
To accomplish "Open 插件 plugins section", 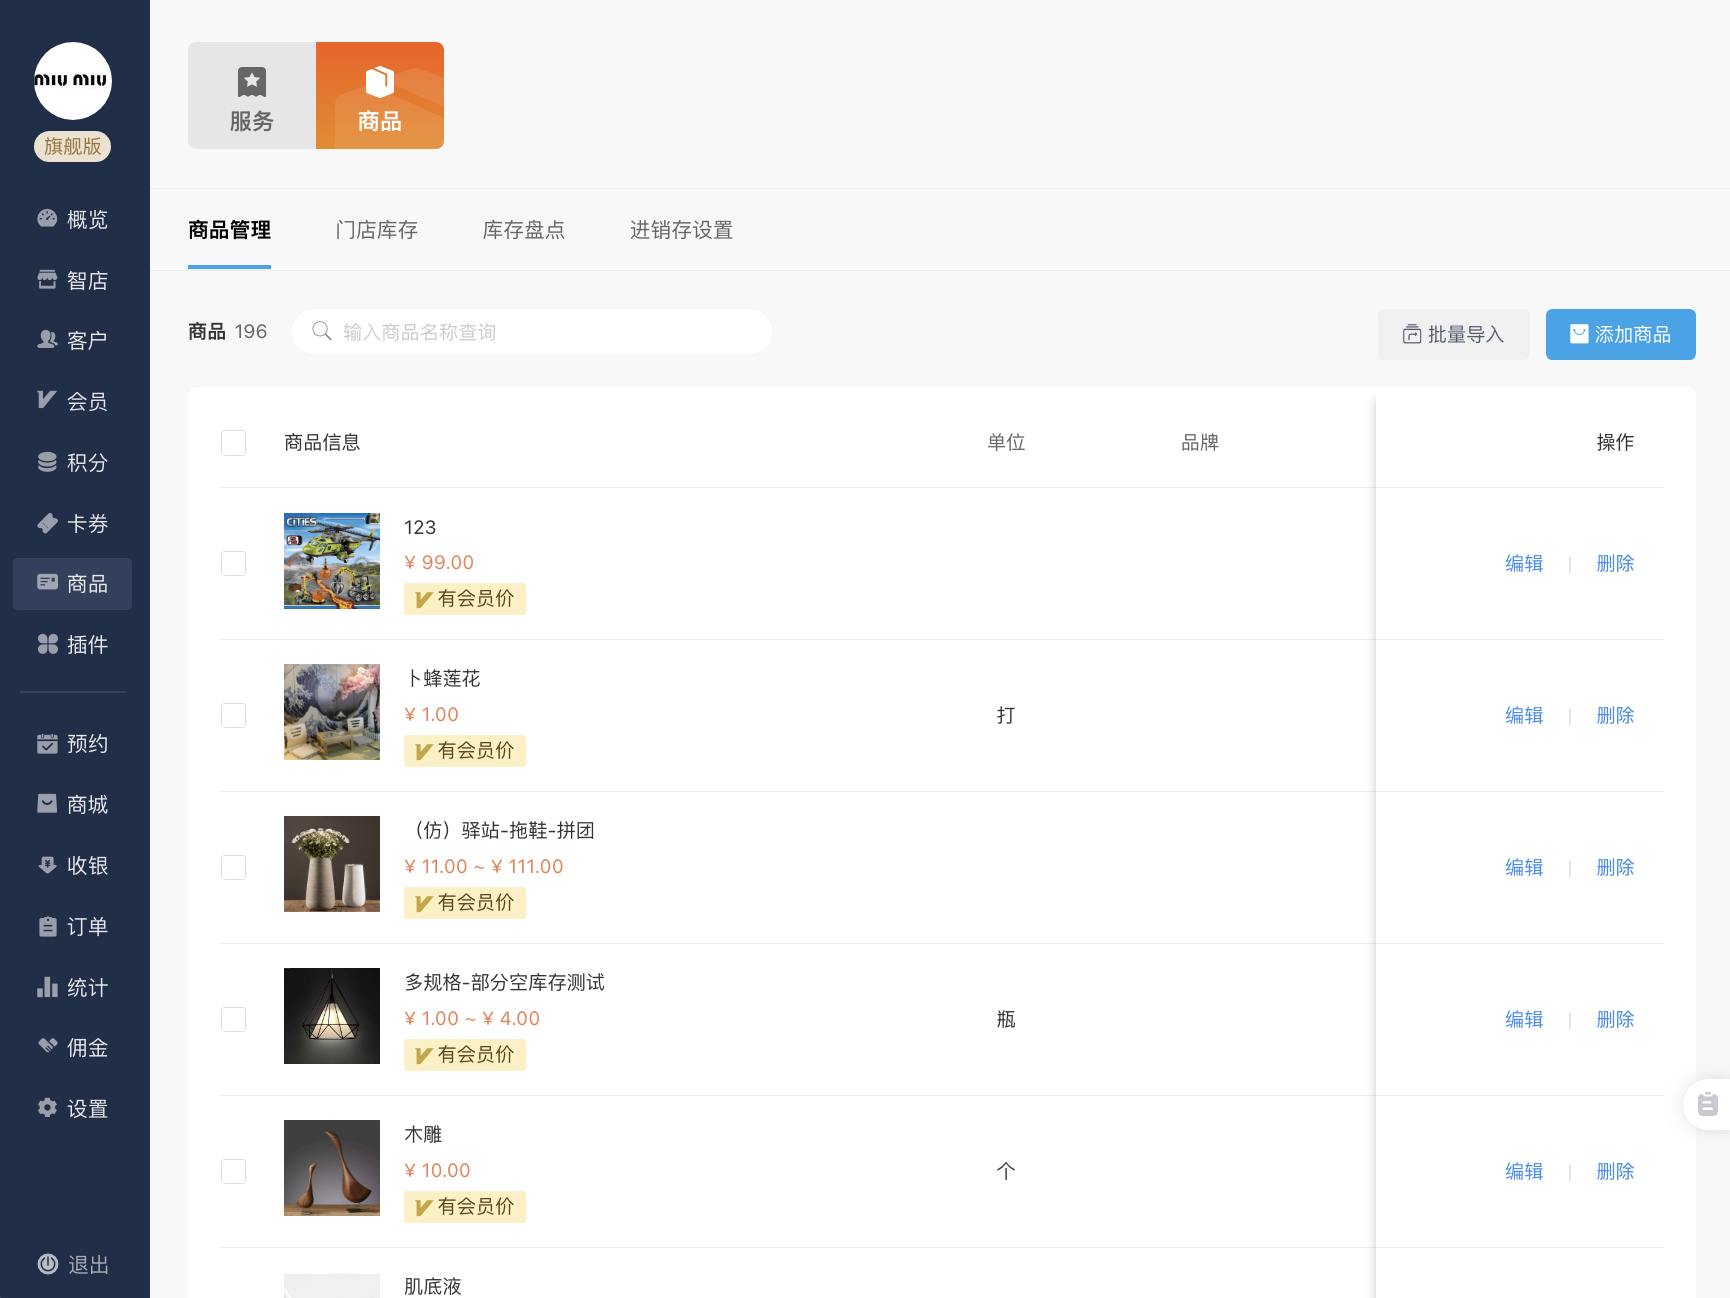I will [73, 645].
